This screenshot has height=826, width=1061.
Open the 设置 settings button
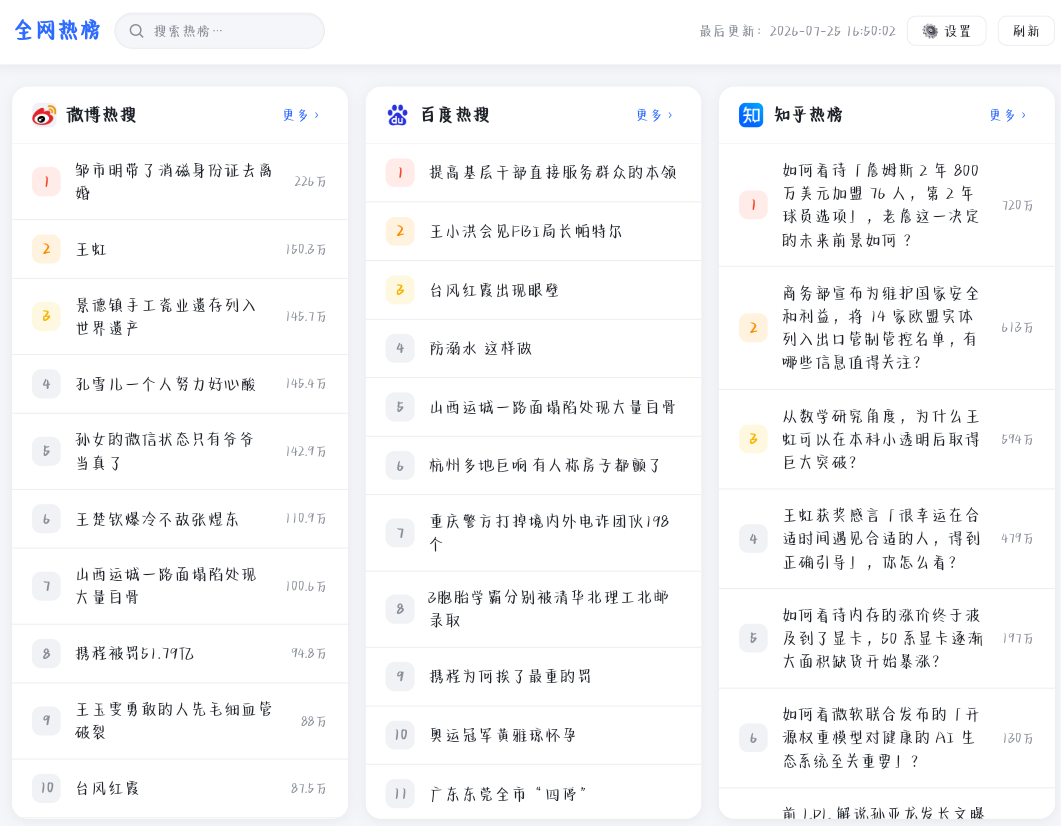tap(947, 31)
